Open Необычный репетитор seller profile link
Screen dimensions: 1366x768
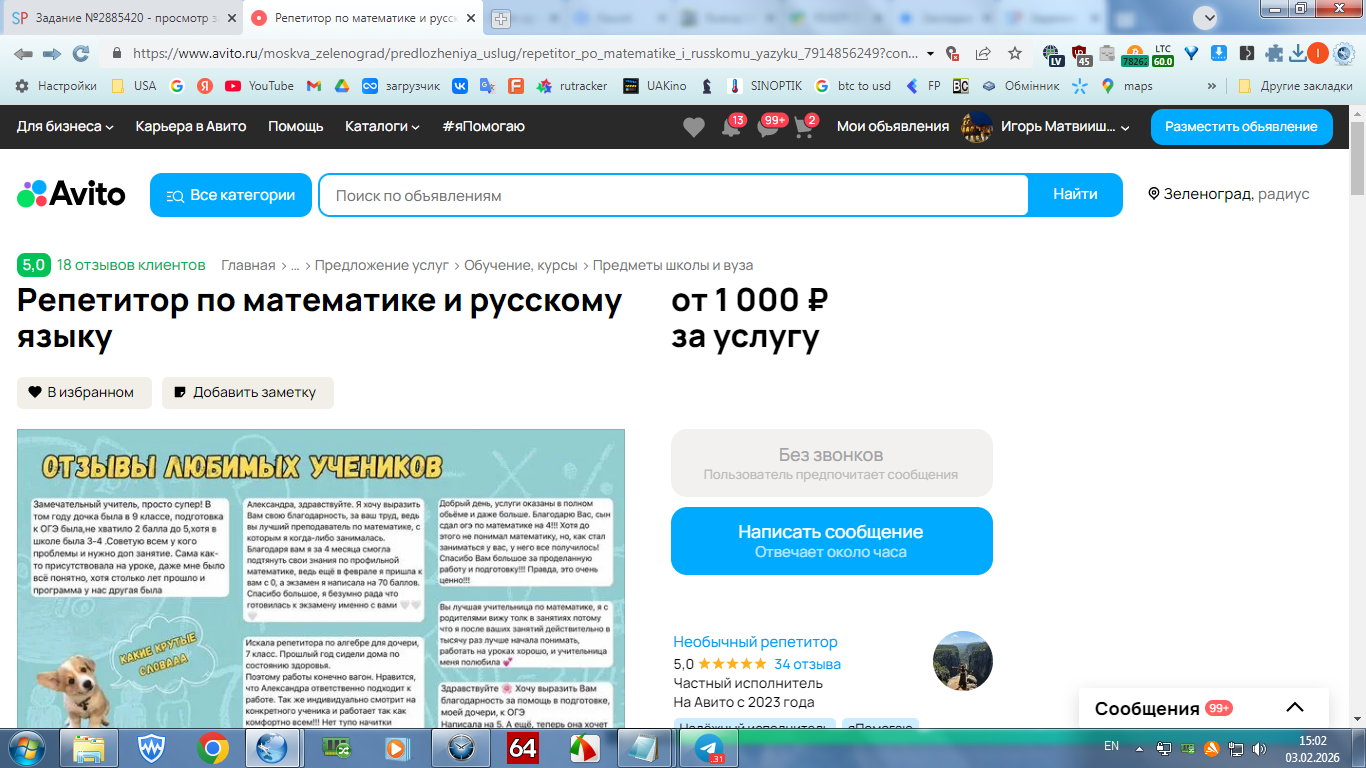pyautogui.click(x=755, y=642)
